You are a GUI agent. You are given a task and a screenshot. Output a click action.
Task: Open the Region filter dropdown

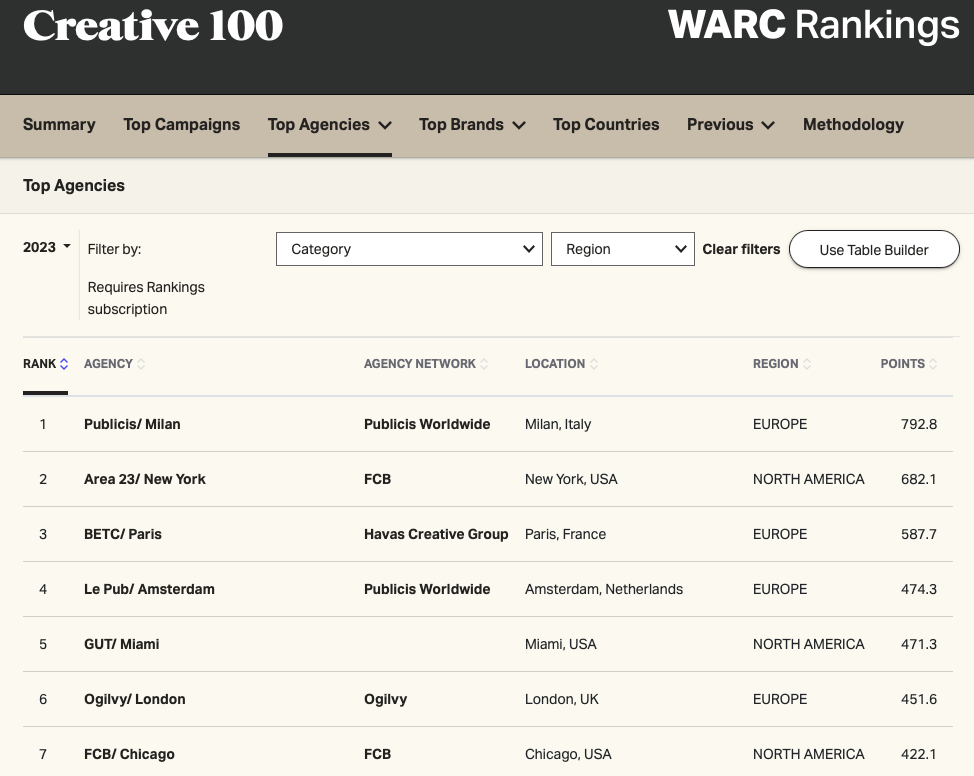pyautogui.click(x=622, y=249)
